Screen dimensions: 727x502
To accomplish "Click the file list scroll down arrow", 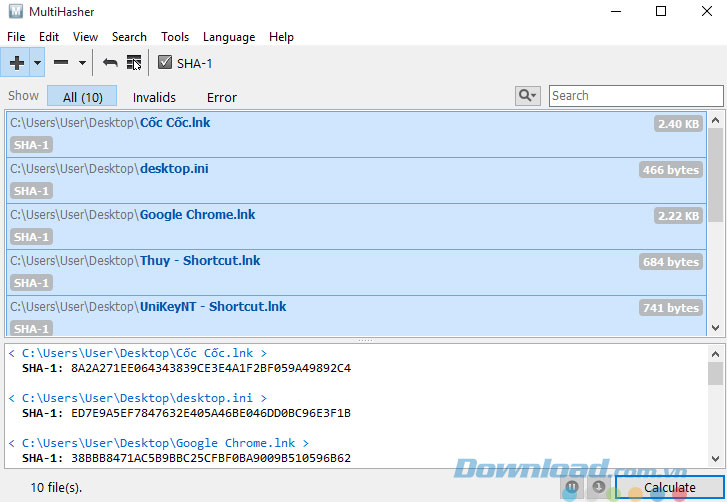I will [x=715, y=328].
